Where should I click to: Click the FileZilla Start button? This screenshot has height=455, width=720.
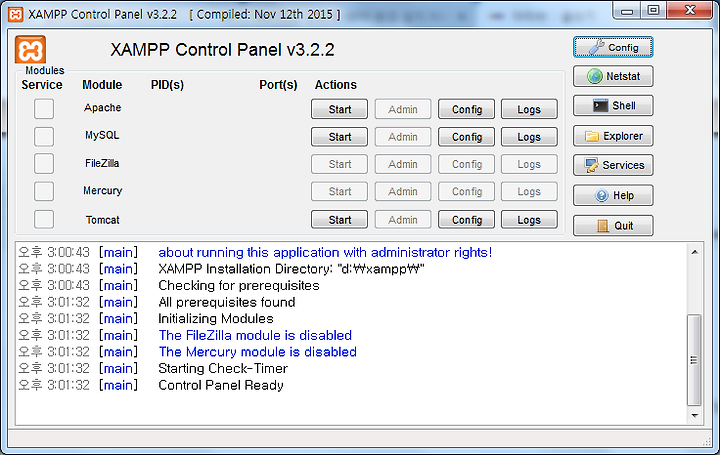(x=339, y=164)
